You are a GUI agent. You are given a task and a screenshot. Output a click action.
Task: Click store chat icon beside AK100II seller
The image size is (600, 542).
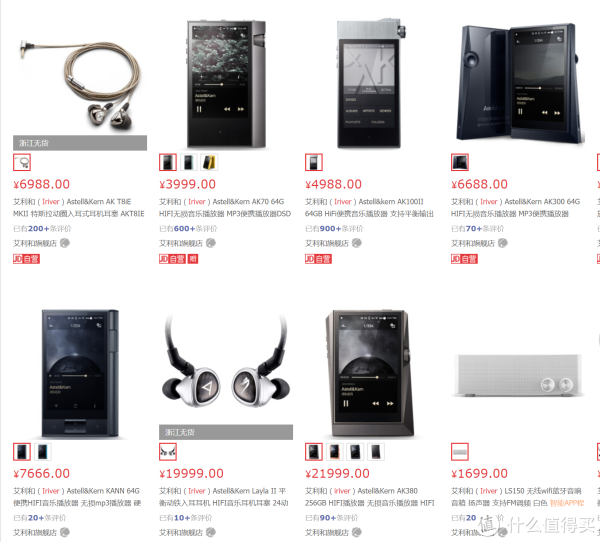(x=357, y=243)
